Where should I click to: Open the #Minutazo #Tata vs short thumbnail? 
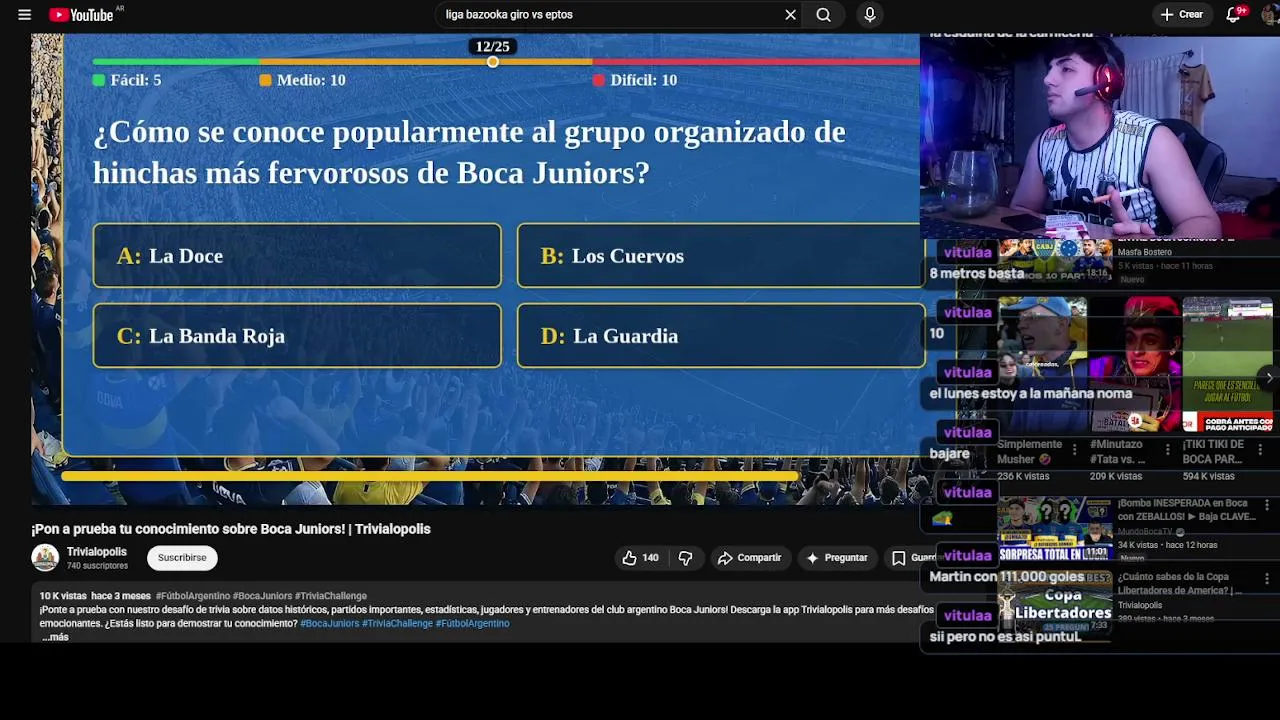1135,364
